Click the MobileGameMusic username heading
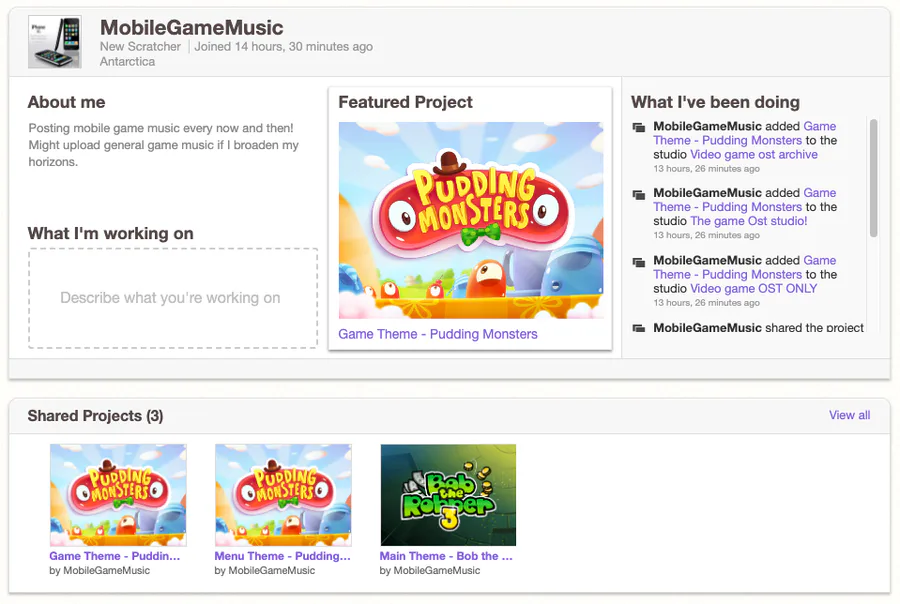 pos(191,27)
